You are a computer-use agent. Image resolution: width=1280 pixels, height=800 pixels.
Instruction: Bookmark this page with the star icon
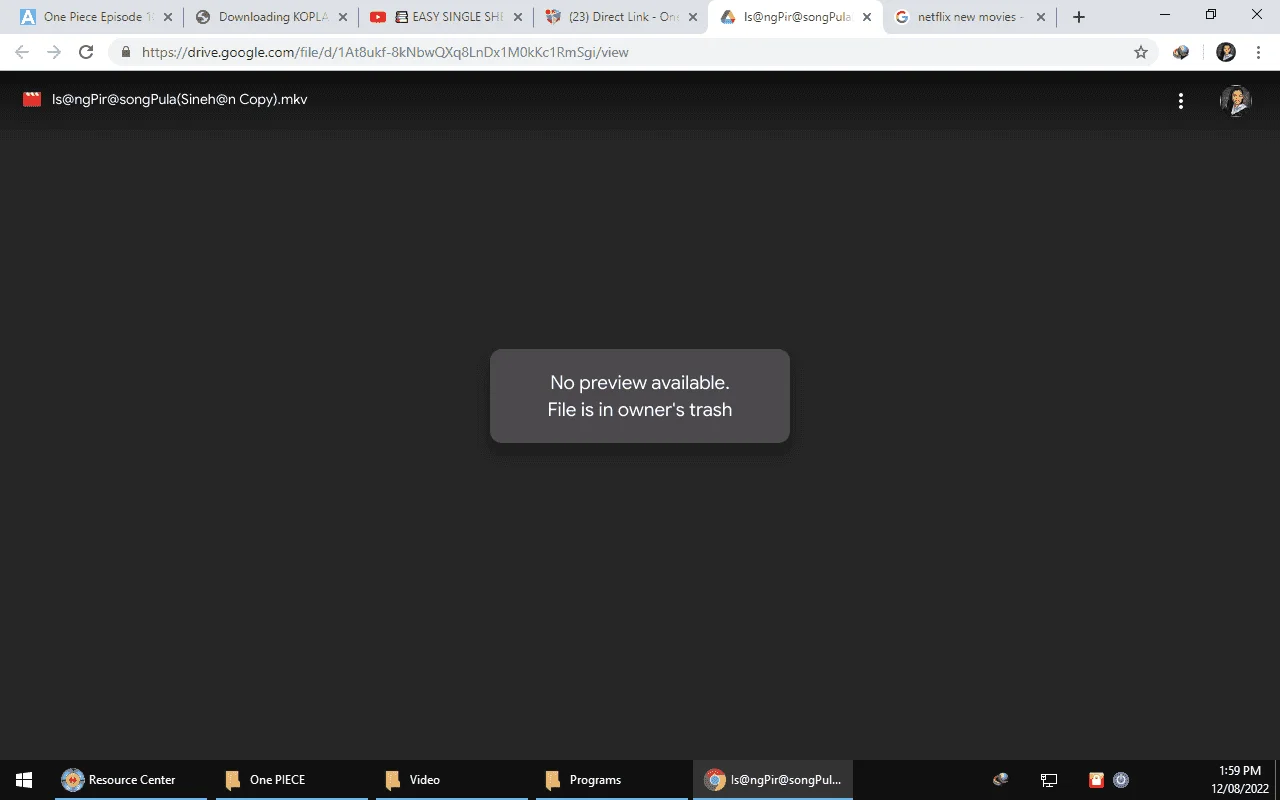[x=1141, y=52]
